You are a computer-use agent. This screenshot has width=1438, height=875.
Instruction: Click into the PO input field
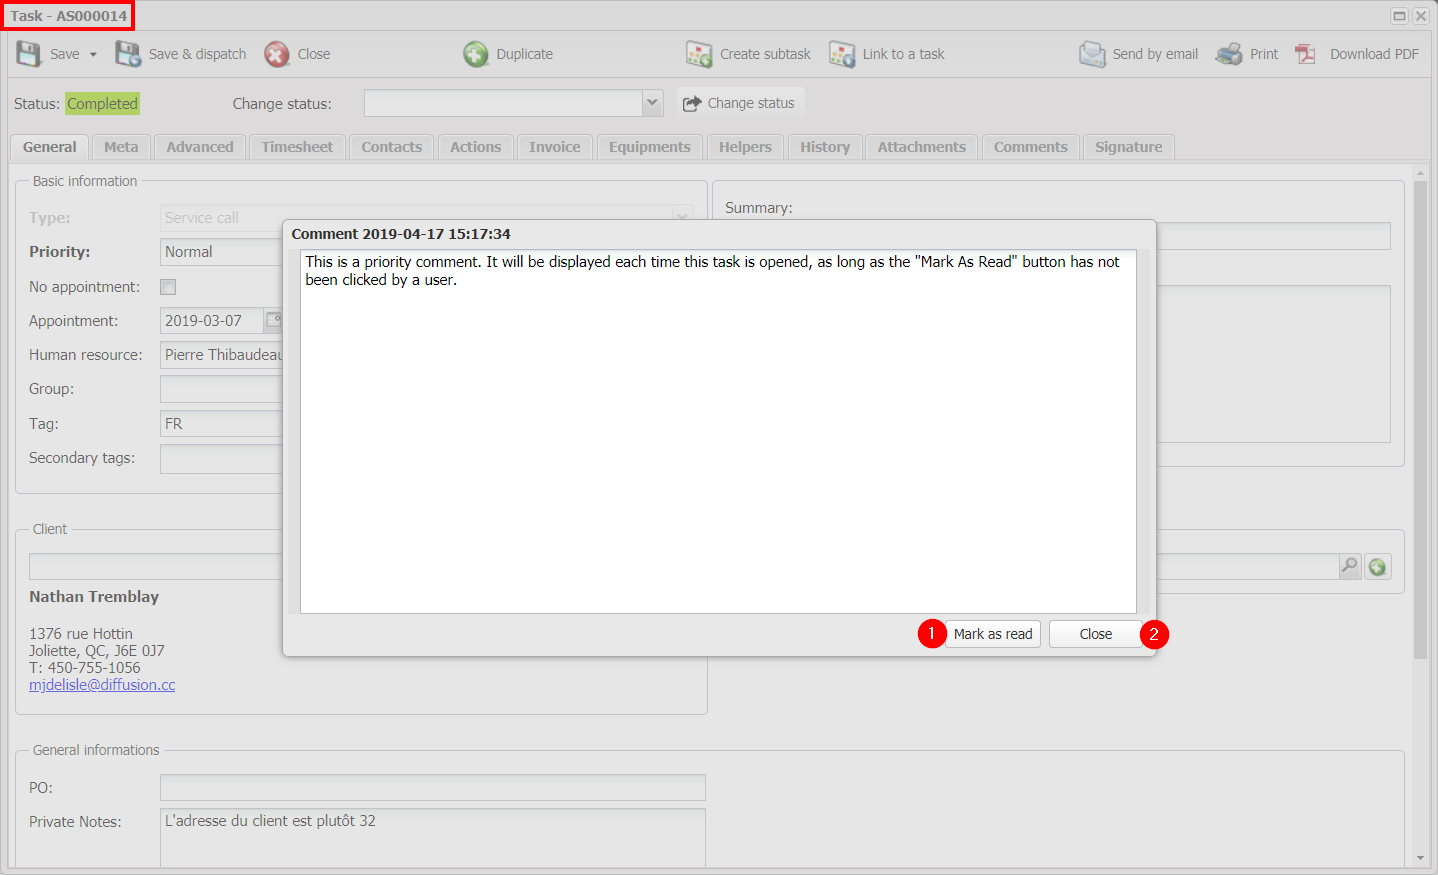(432, 787)
